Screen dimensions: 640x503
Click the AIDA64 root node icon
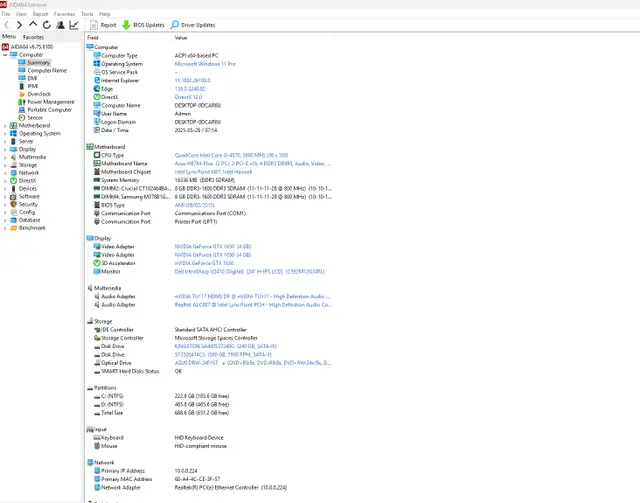[x=5, y=47]
